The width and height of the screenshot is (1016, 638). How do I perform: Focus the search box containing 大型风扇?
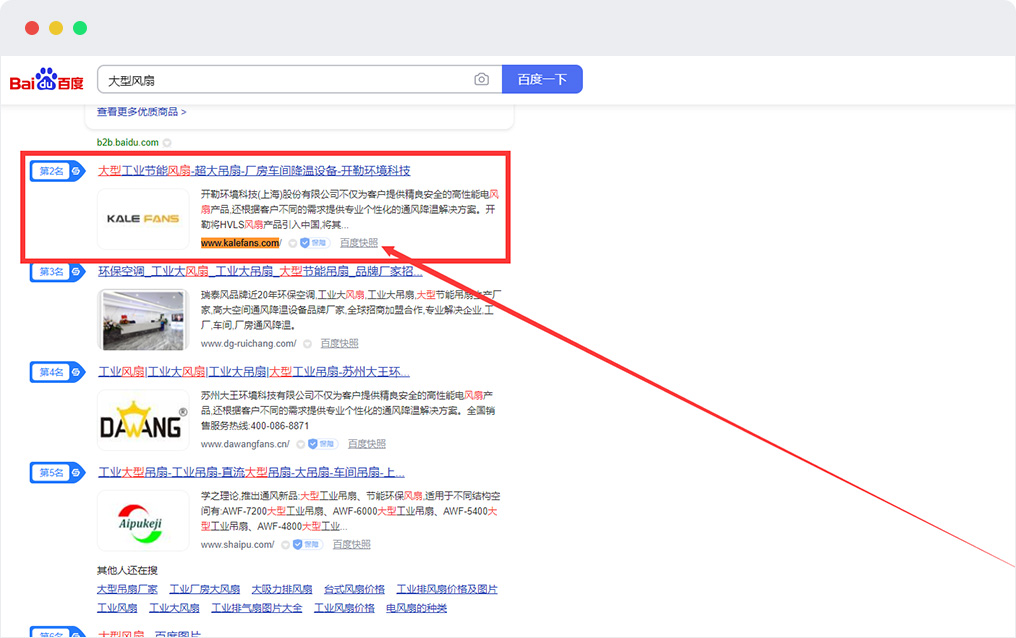coord(299,79)
